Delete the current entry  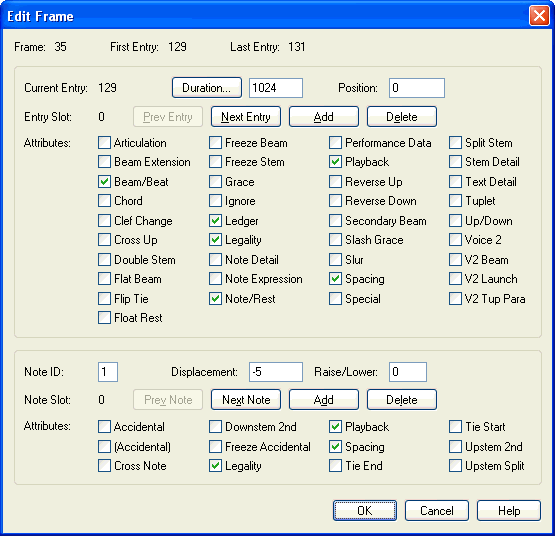(402, 116)
